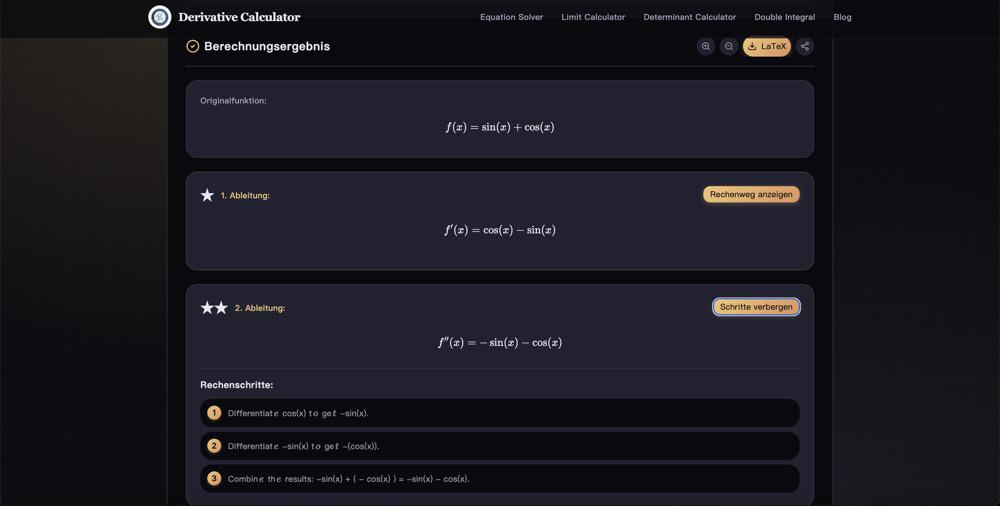Screen dimensions: 1000x506
Task: Show steps with Rechenweg anzeigen
Action: tap(751, 194)
